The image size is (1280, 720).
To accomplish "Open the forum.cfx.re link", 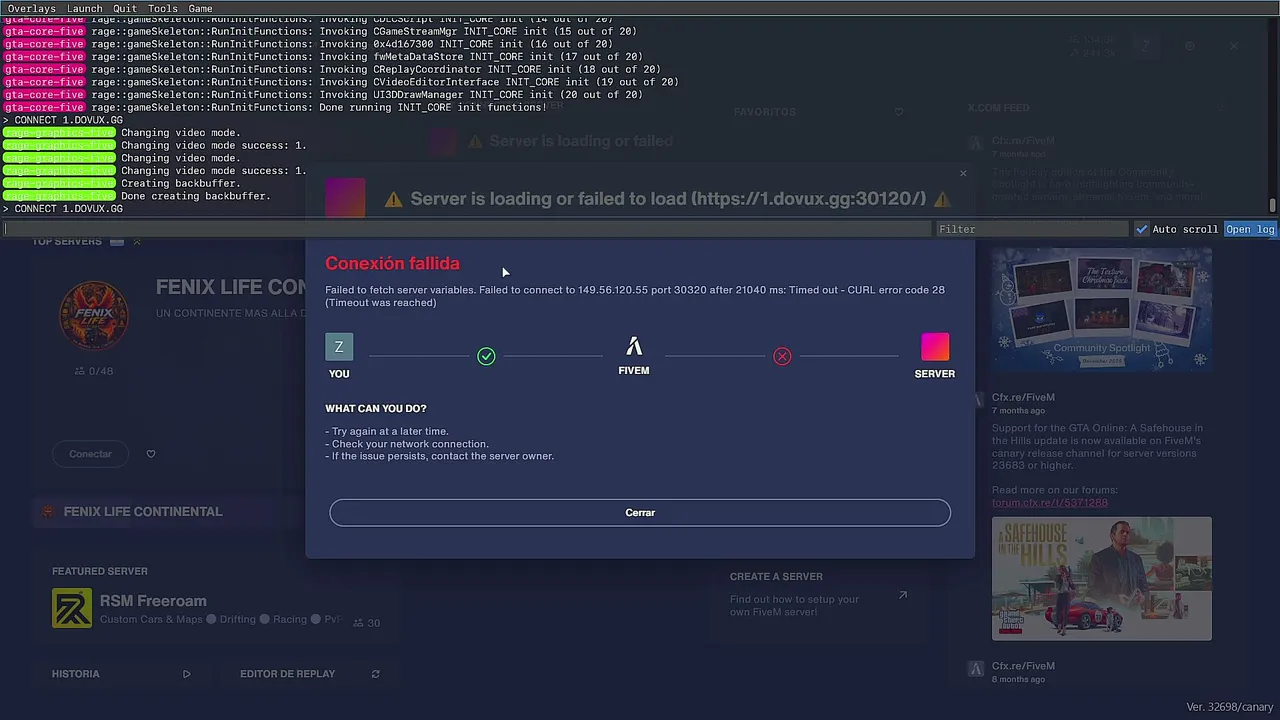I will (x=1050, y=503).
